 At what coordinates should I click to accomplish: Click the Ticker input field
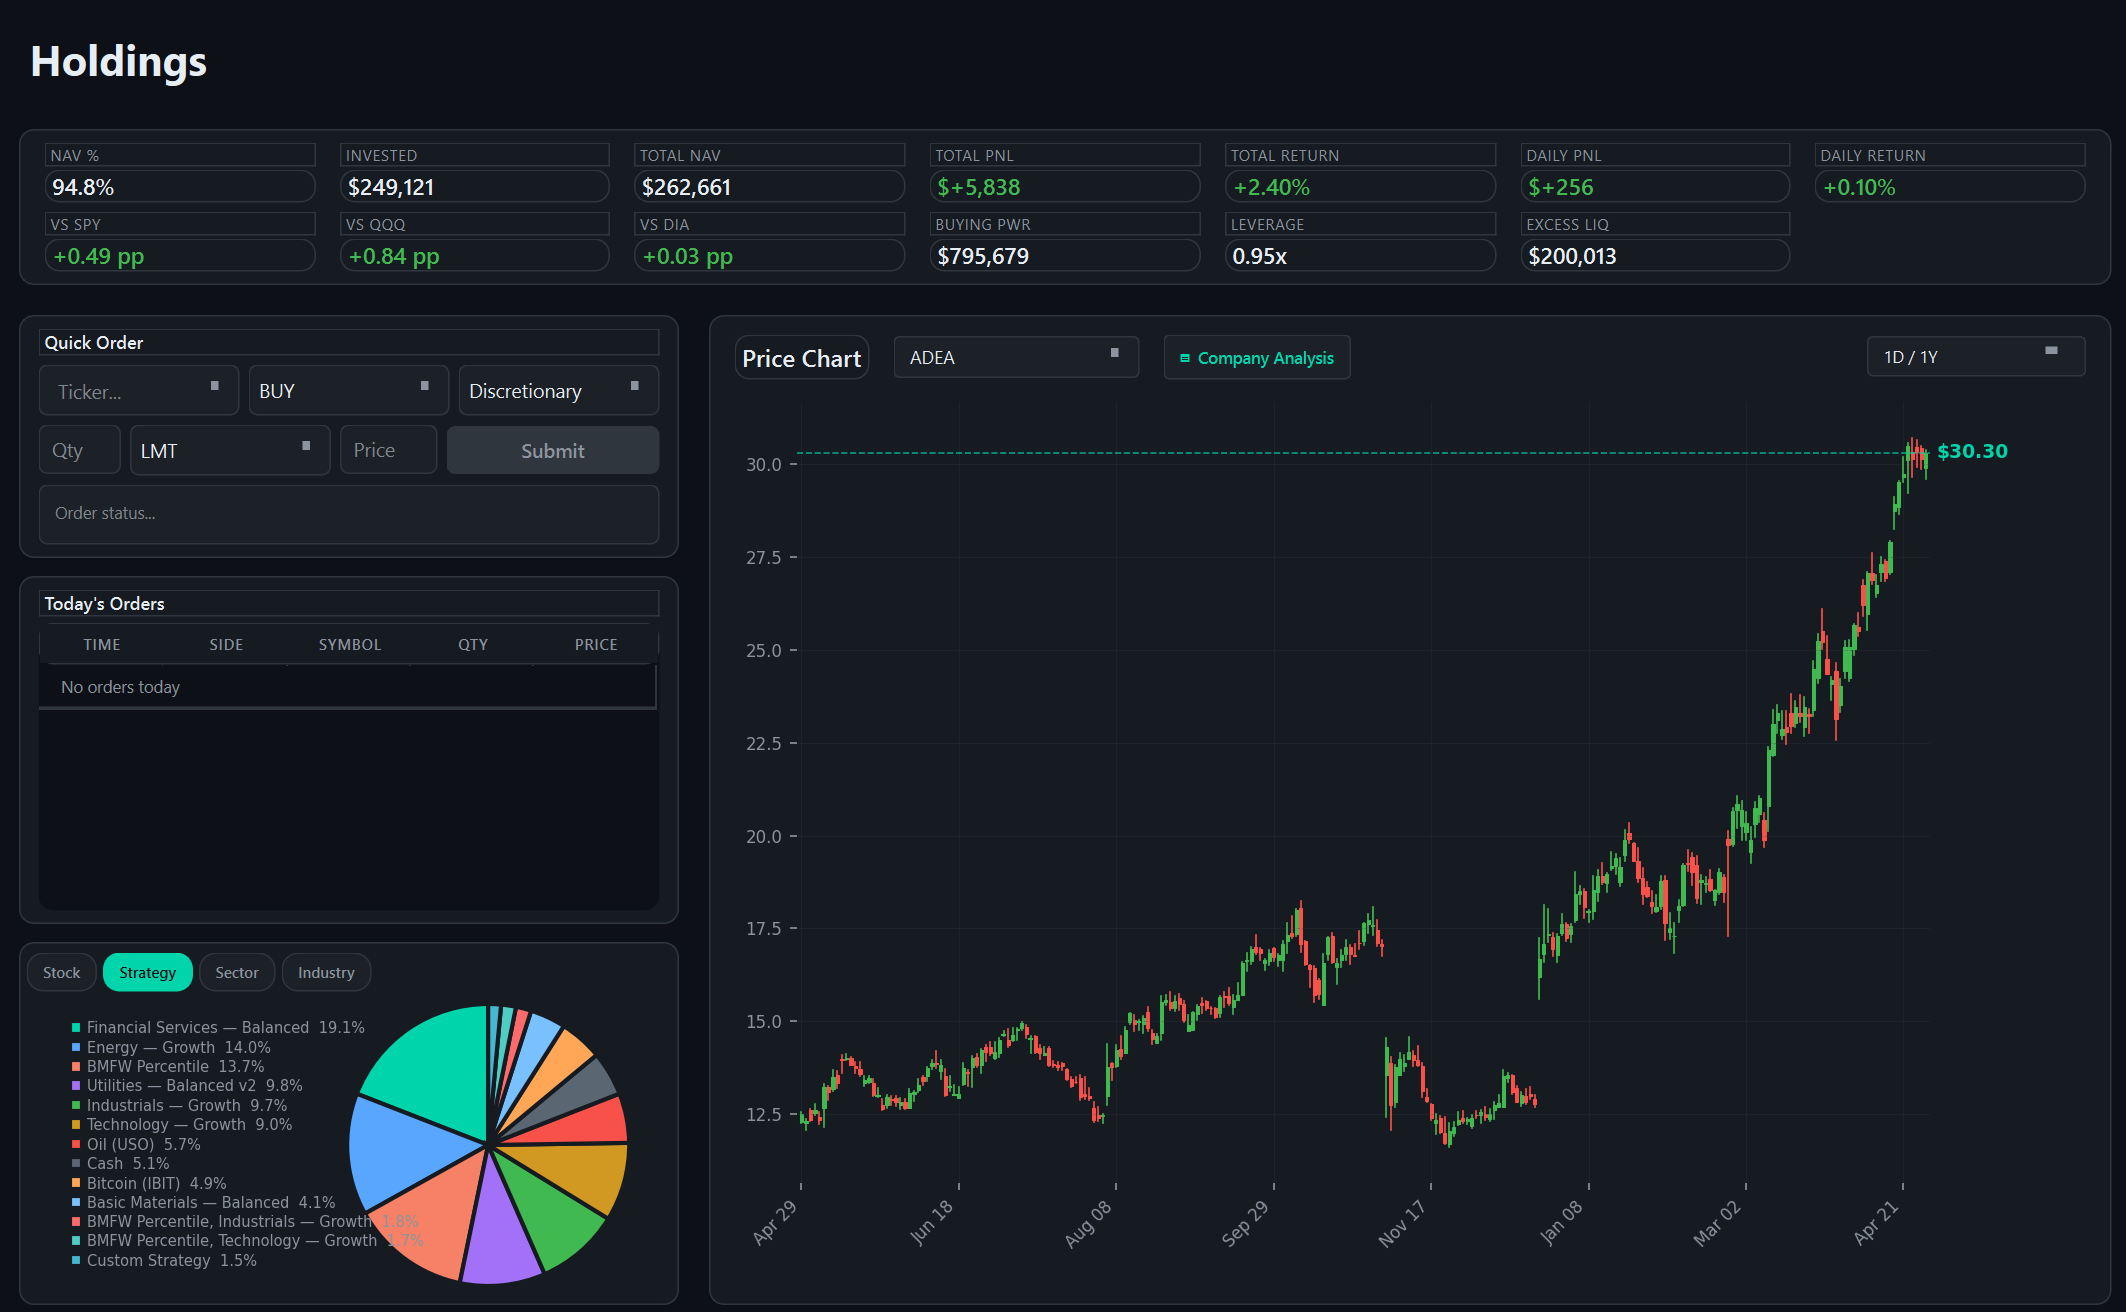pos(138,390)
